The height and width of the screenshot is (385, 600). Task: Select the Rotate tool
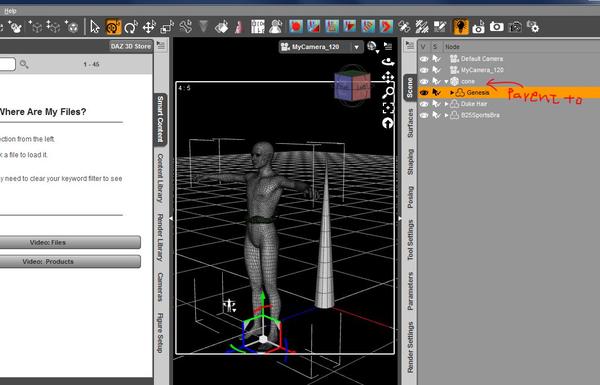click(x=131, y=27)
